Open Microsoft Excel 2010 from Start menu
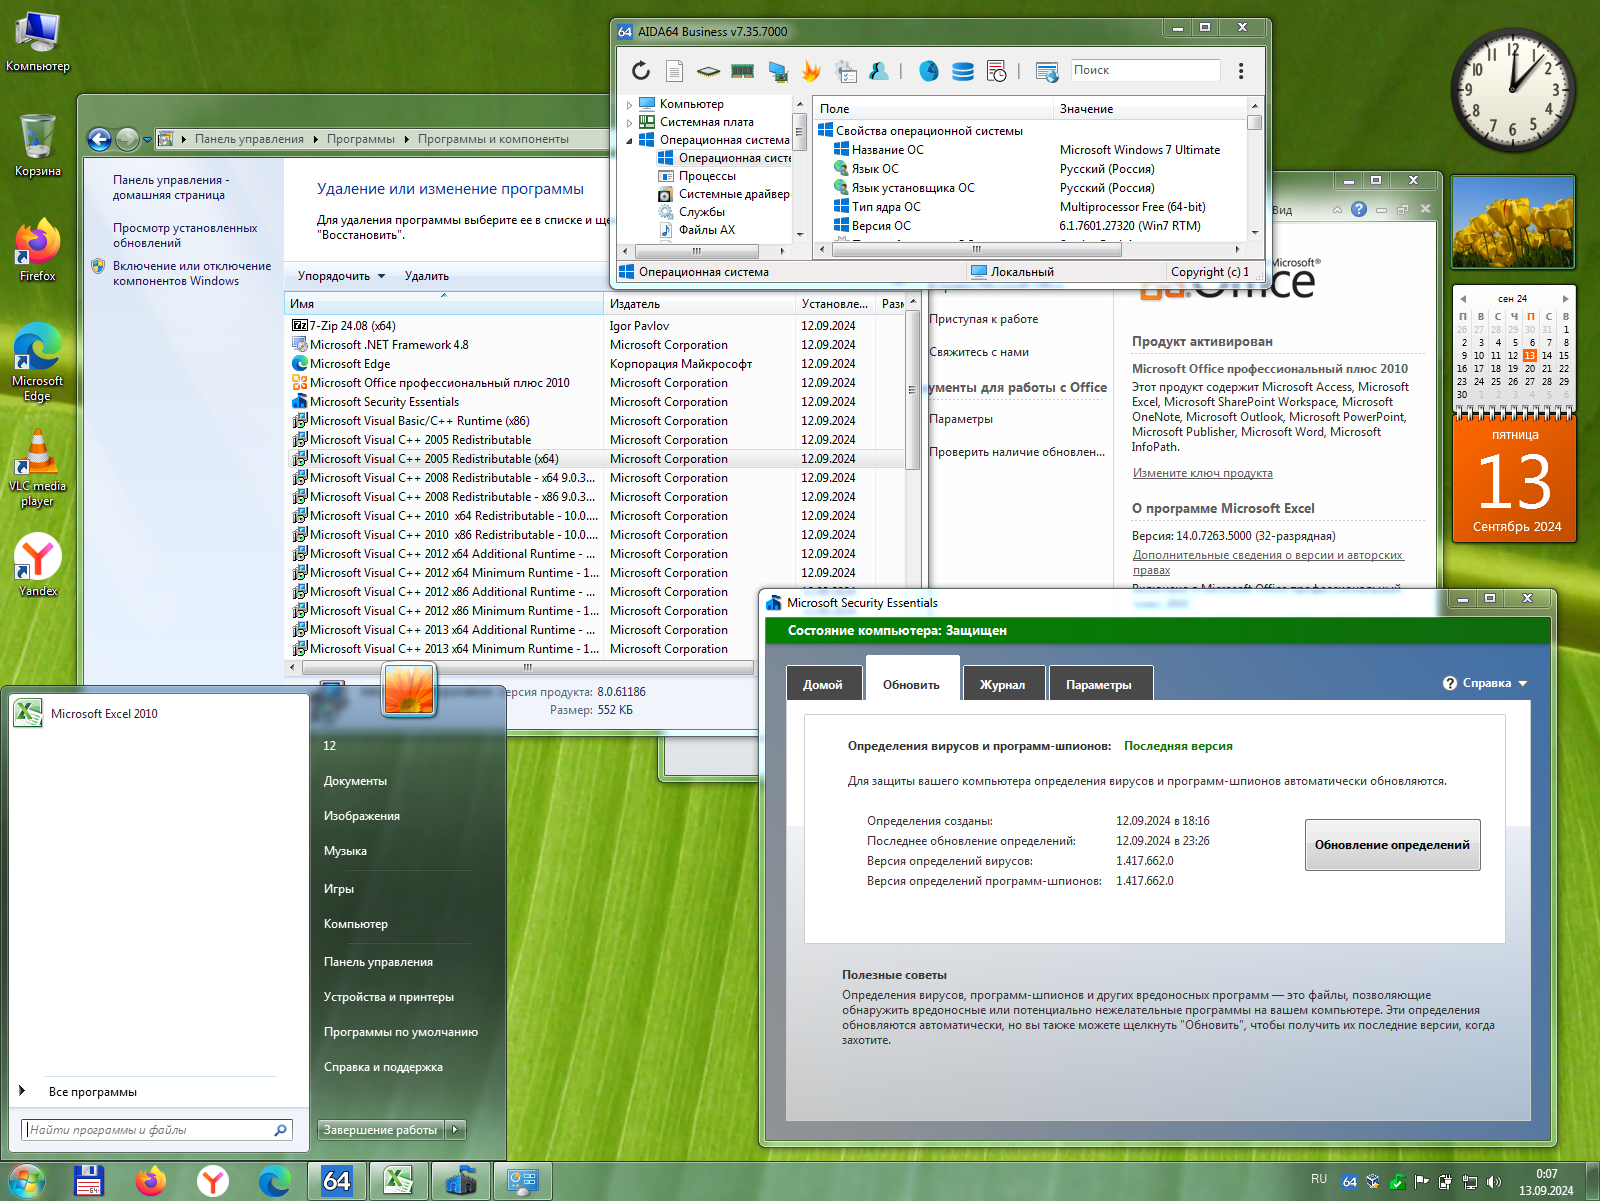This screenshot has height=1201, width=1600. (160, 713)
